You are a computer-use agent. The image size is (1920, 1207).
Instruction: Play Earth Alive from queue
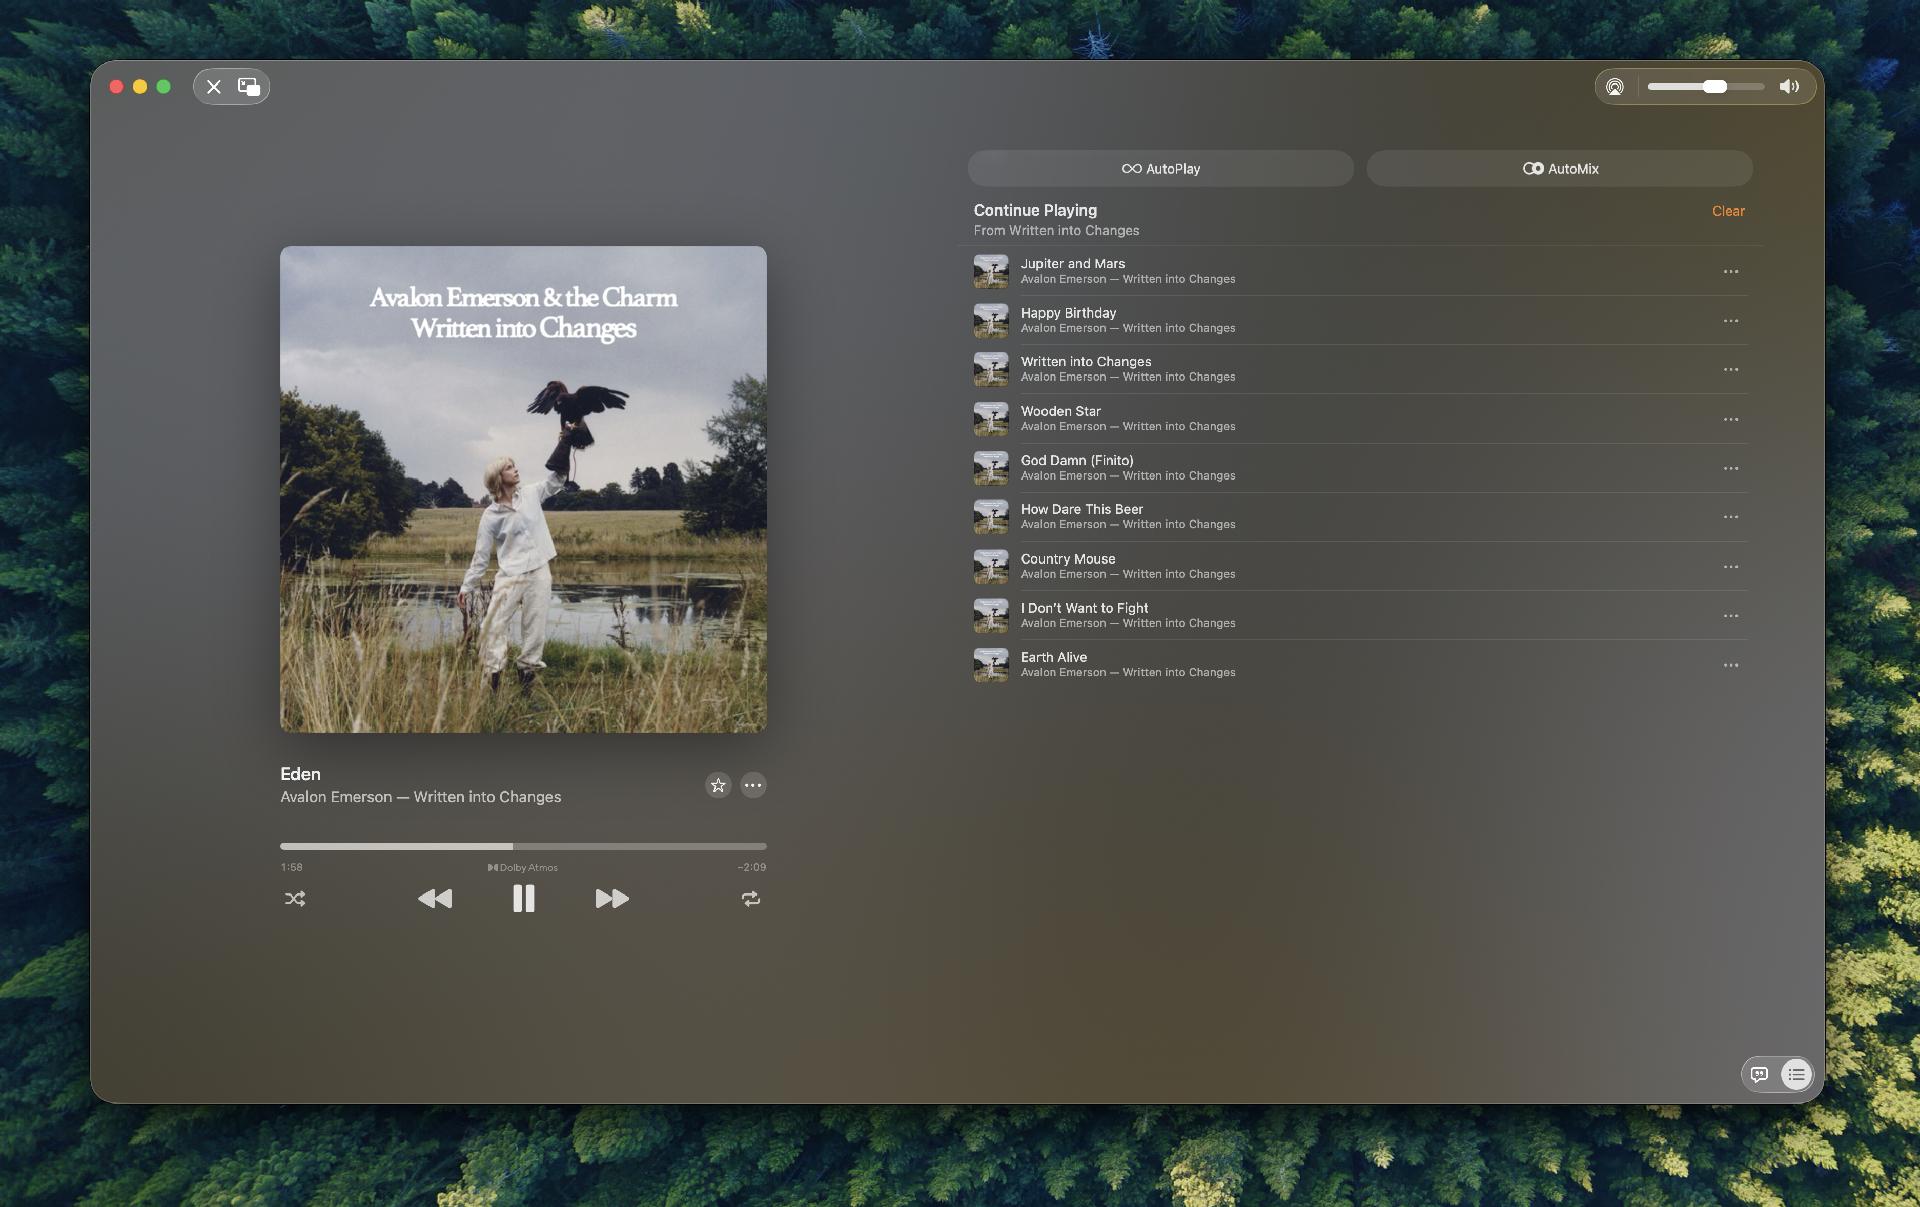click(x=1360, y=665)
